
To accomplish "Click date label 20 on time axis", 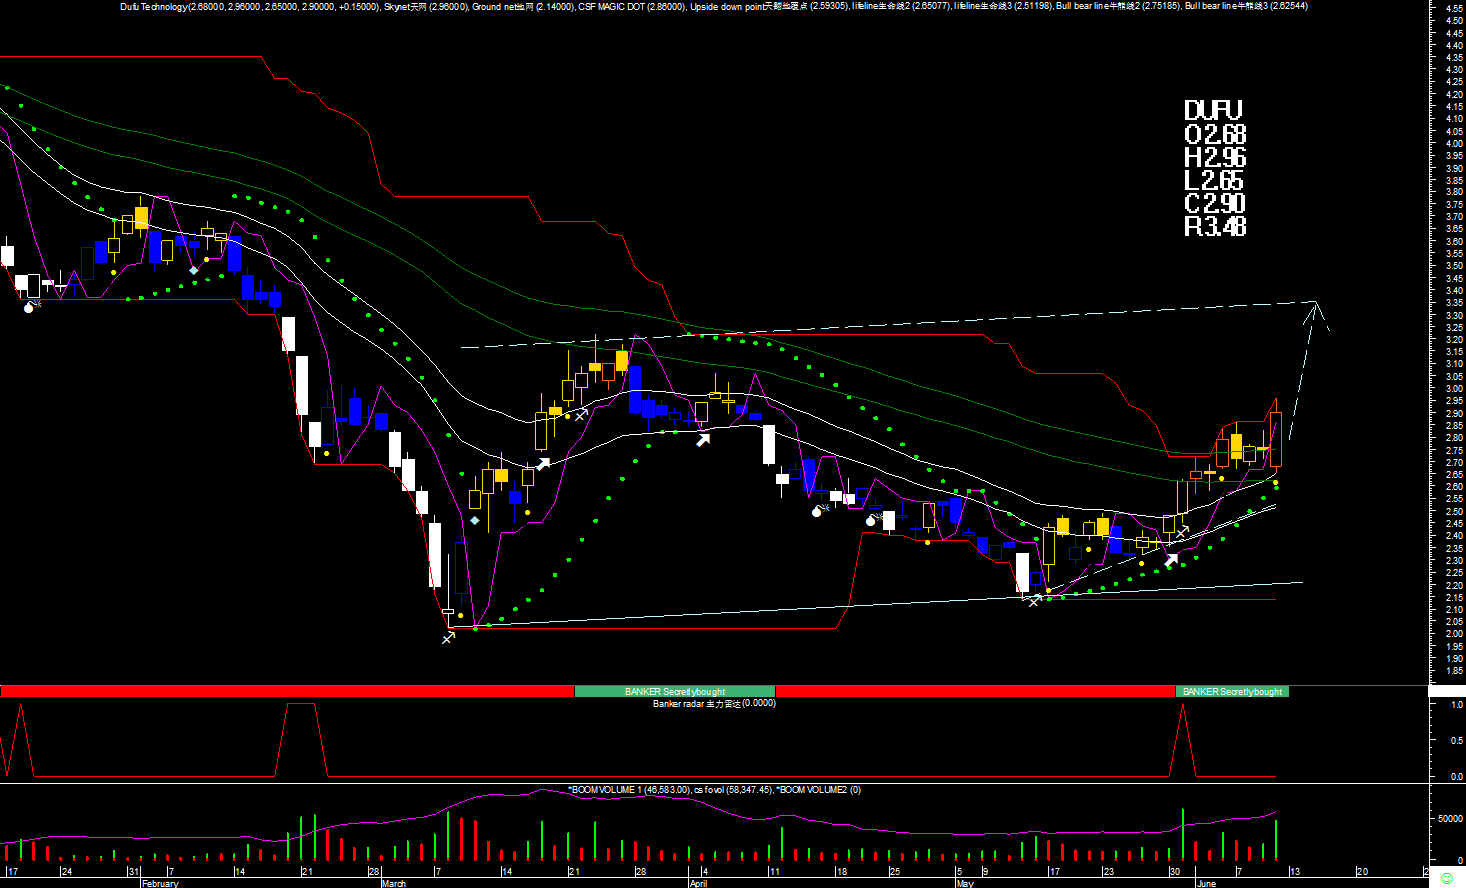I will click(x=1361, y=872).
